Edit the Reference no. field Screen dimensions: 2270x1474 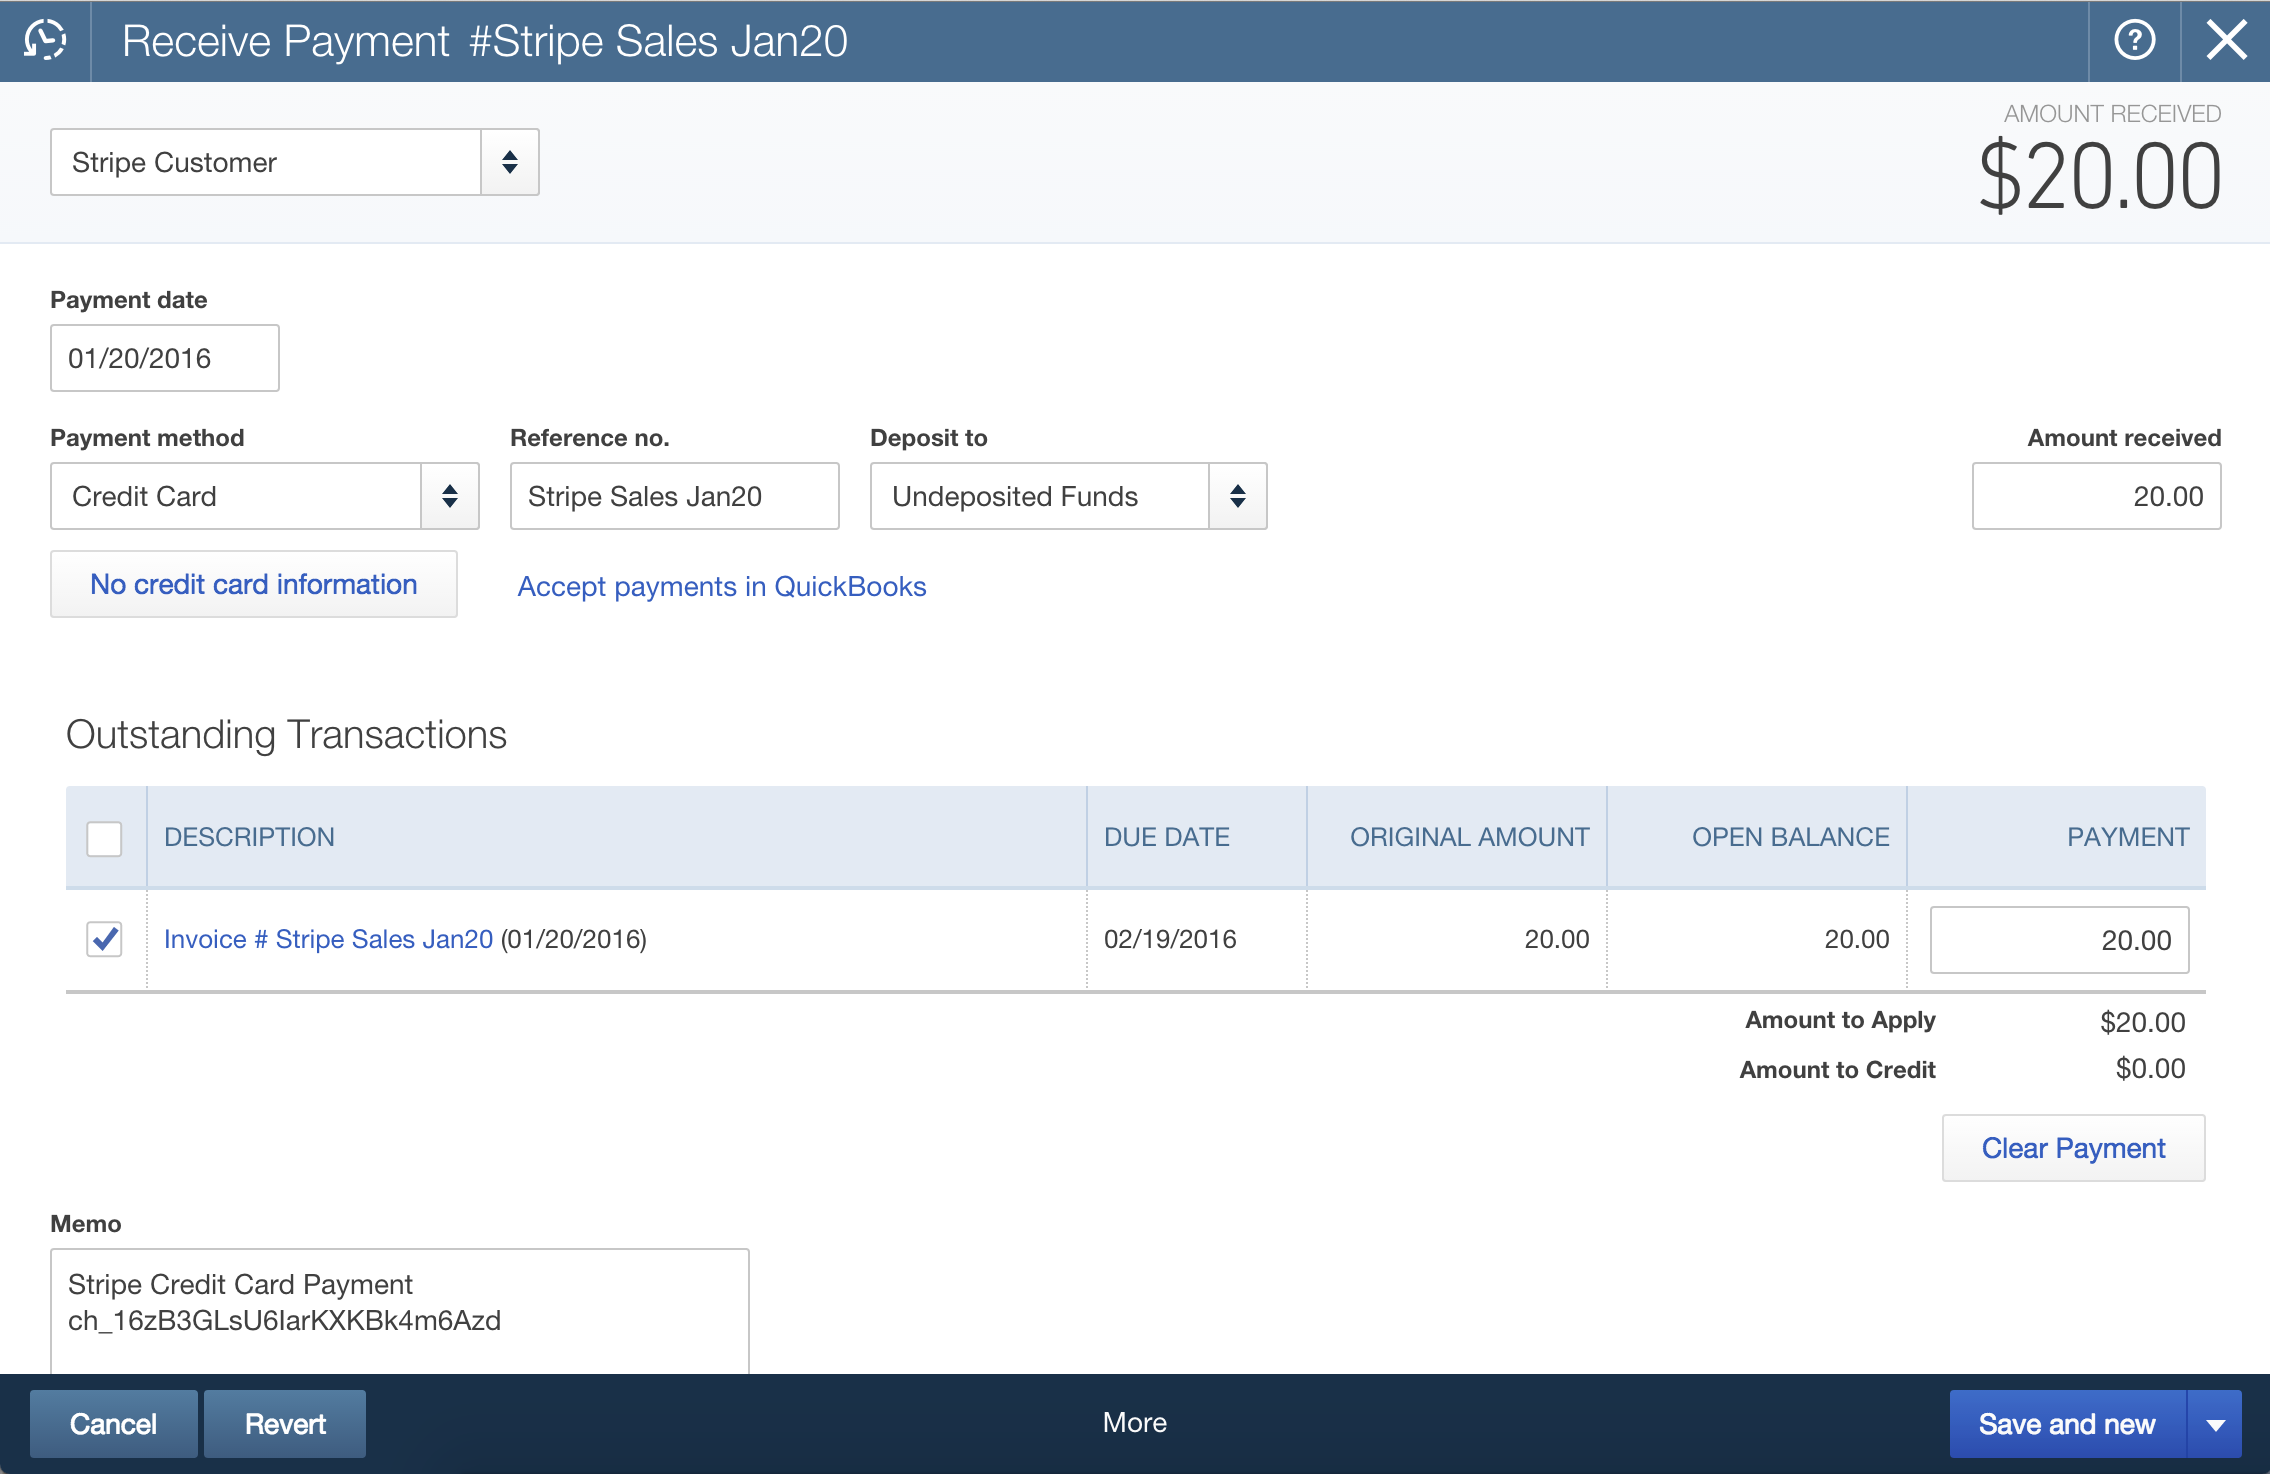675,496
